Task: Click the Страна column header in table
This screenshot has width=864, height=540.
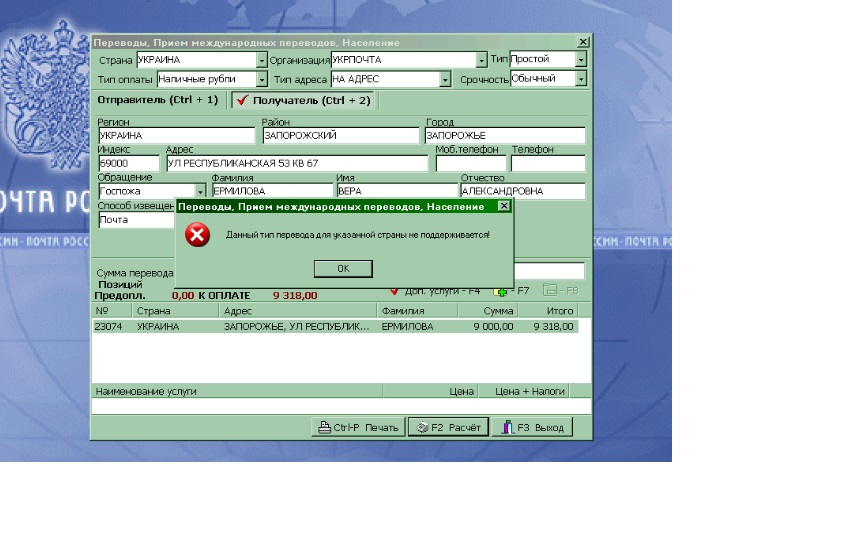Action: pyautogui.click(x=176, y=311)
